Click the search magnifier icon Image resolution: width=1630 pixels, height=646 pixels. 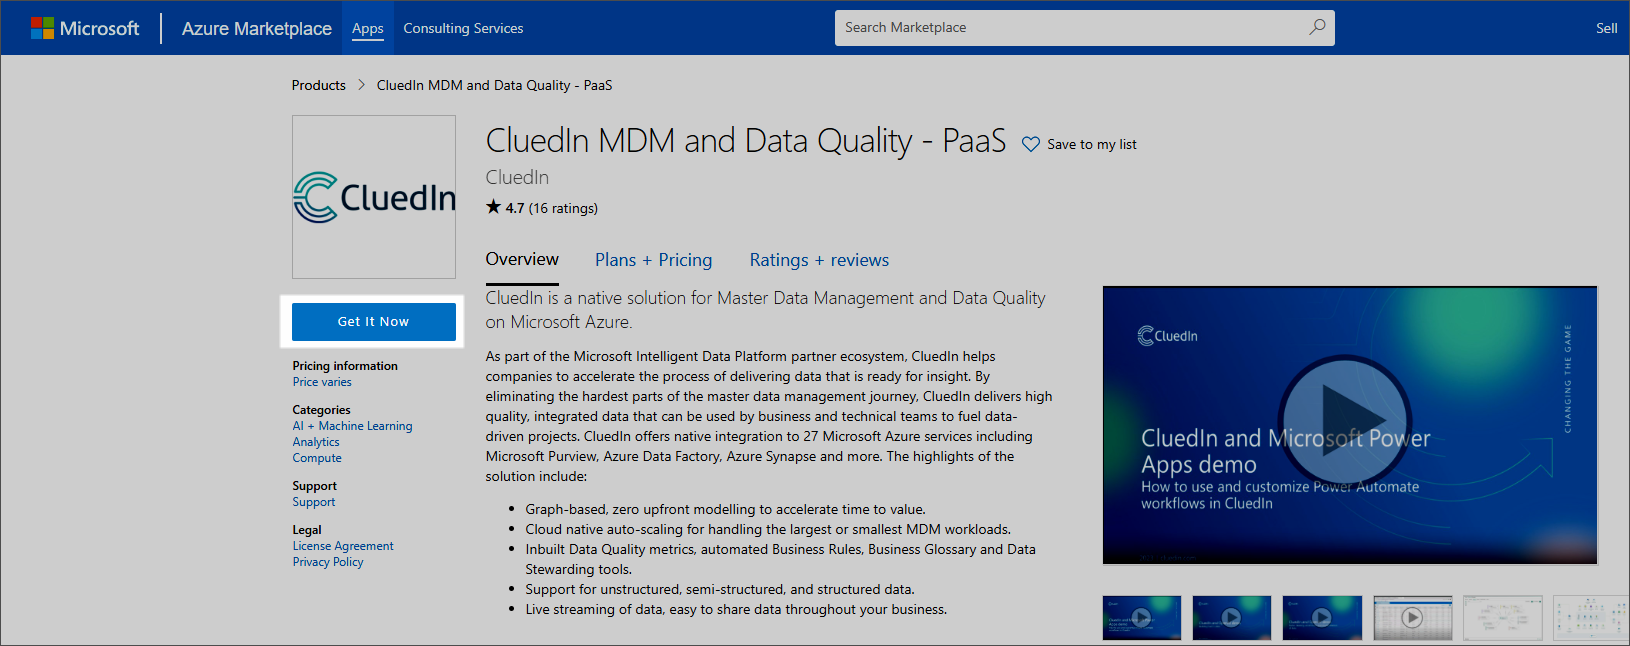(x=1317, y=27)
